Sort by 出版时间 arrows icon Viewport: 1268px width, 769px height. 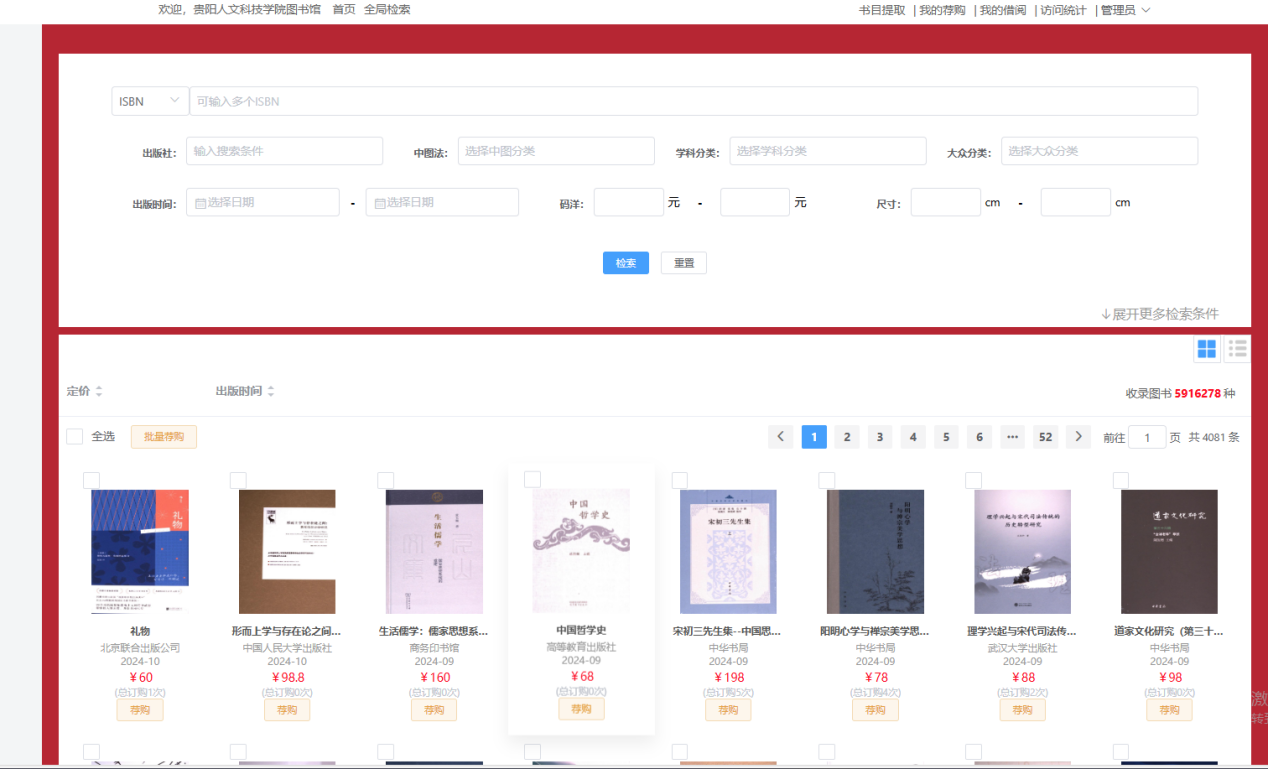(x=271, y=391)
